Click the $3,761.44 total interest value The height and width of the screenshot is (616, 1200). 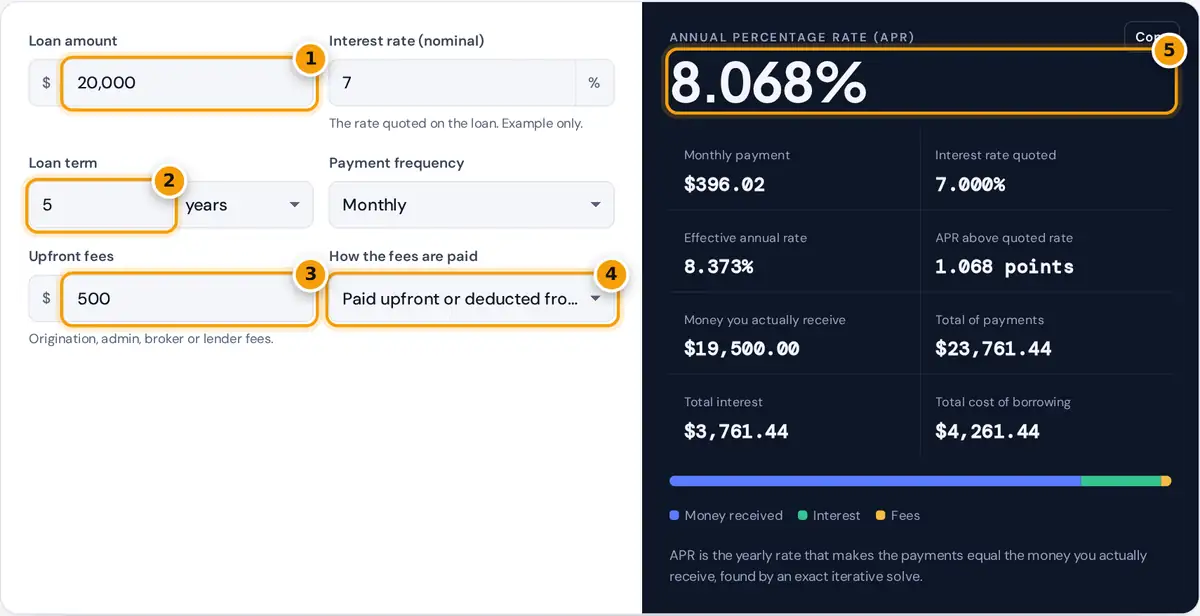click(736, 432)
